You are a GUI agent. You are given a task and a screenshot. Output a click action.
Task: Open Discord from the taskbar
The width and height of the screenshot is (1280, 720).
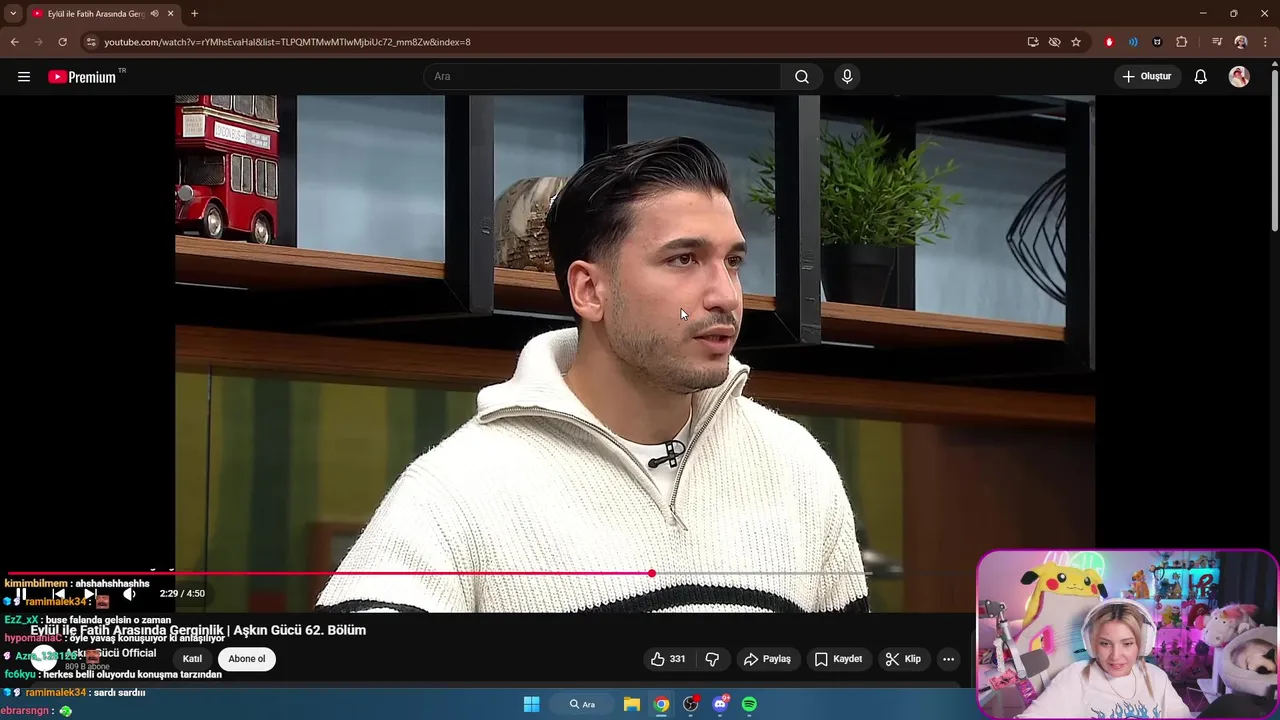click(x=720, y=704)
